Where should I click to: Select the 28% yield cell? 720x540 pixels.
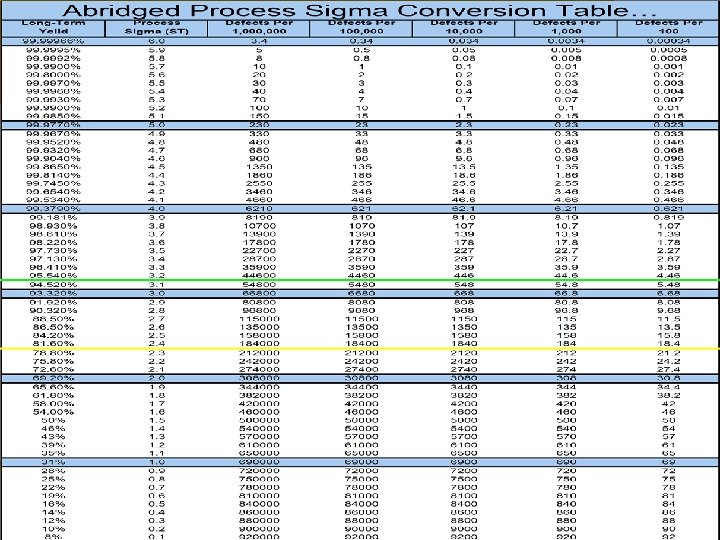pyautogui.click(x=53, y=471)
